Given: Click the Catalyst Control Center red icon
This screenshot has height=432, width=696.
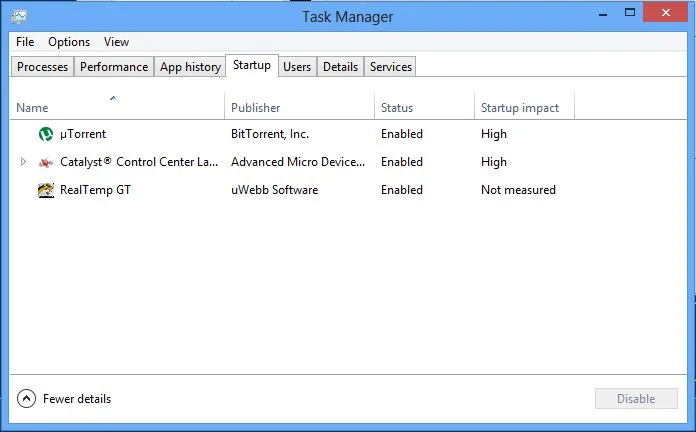Looking at the screenshot, I should [46, 162].
